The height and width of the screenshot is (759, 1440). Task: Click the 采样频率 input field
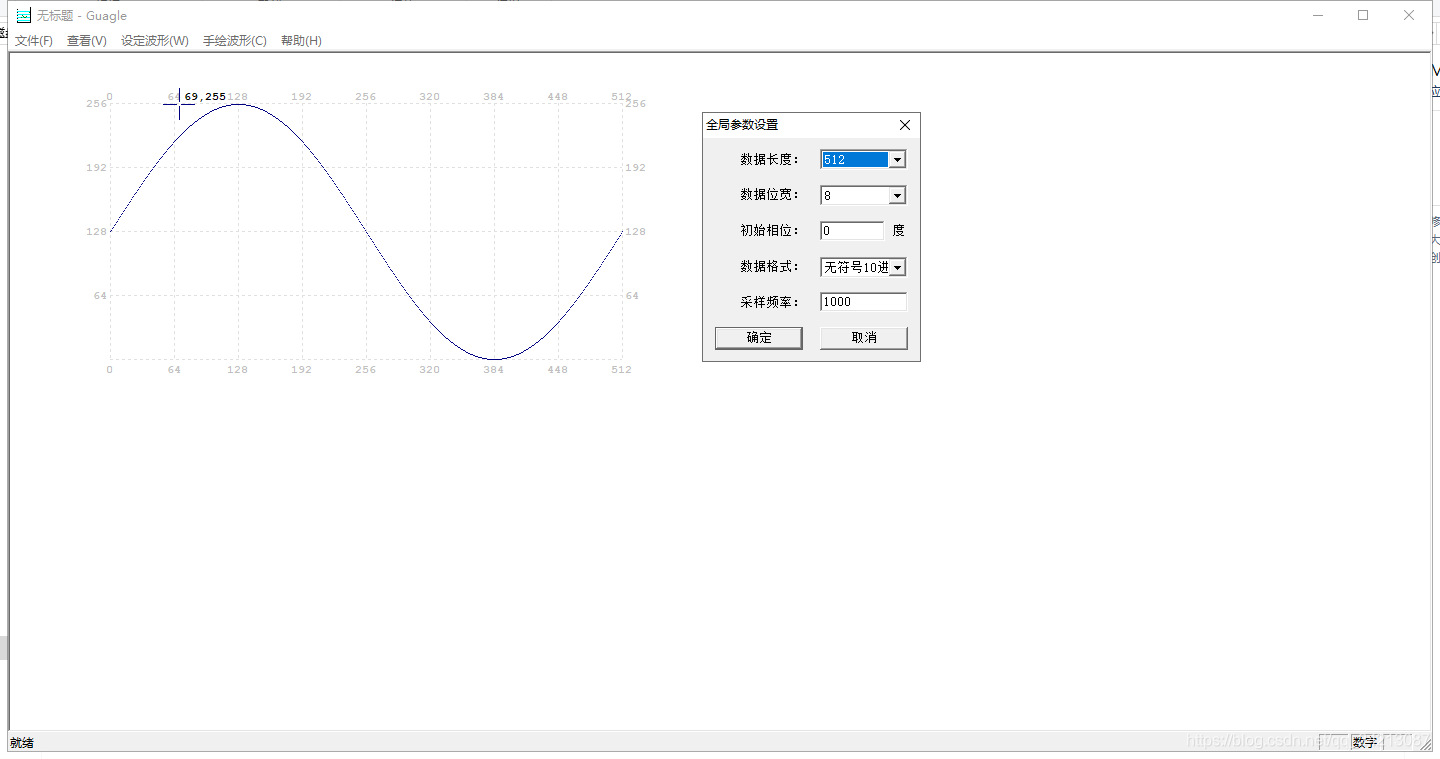[863, 302]
